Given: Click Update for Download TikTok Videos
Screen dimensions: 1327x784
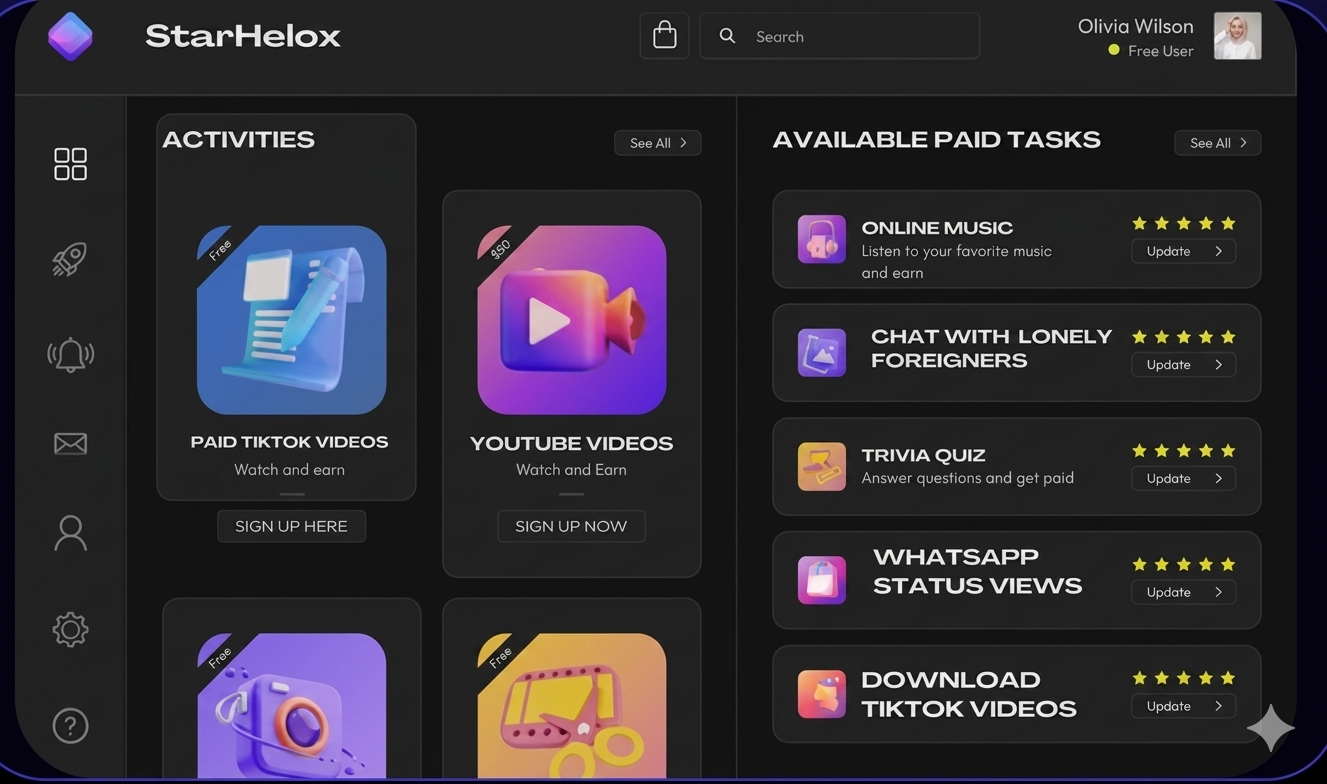Looking at the screenshot, I should (1184, 706).
